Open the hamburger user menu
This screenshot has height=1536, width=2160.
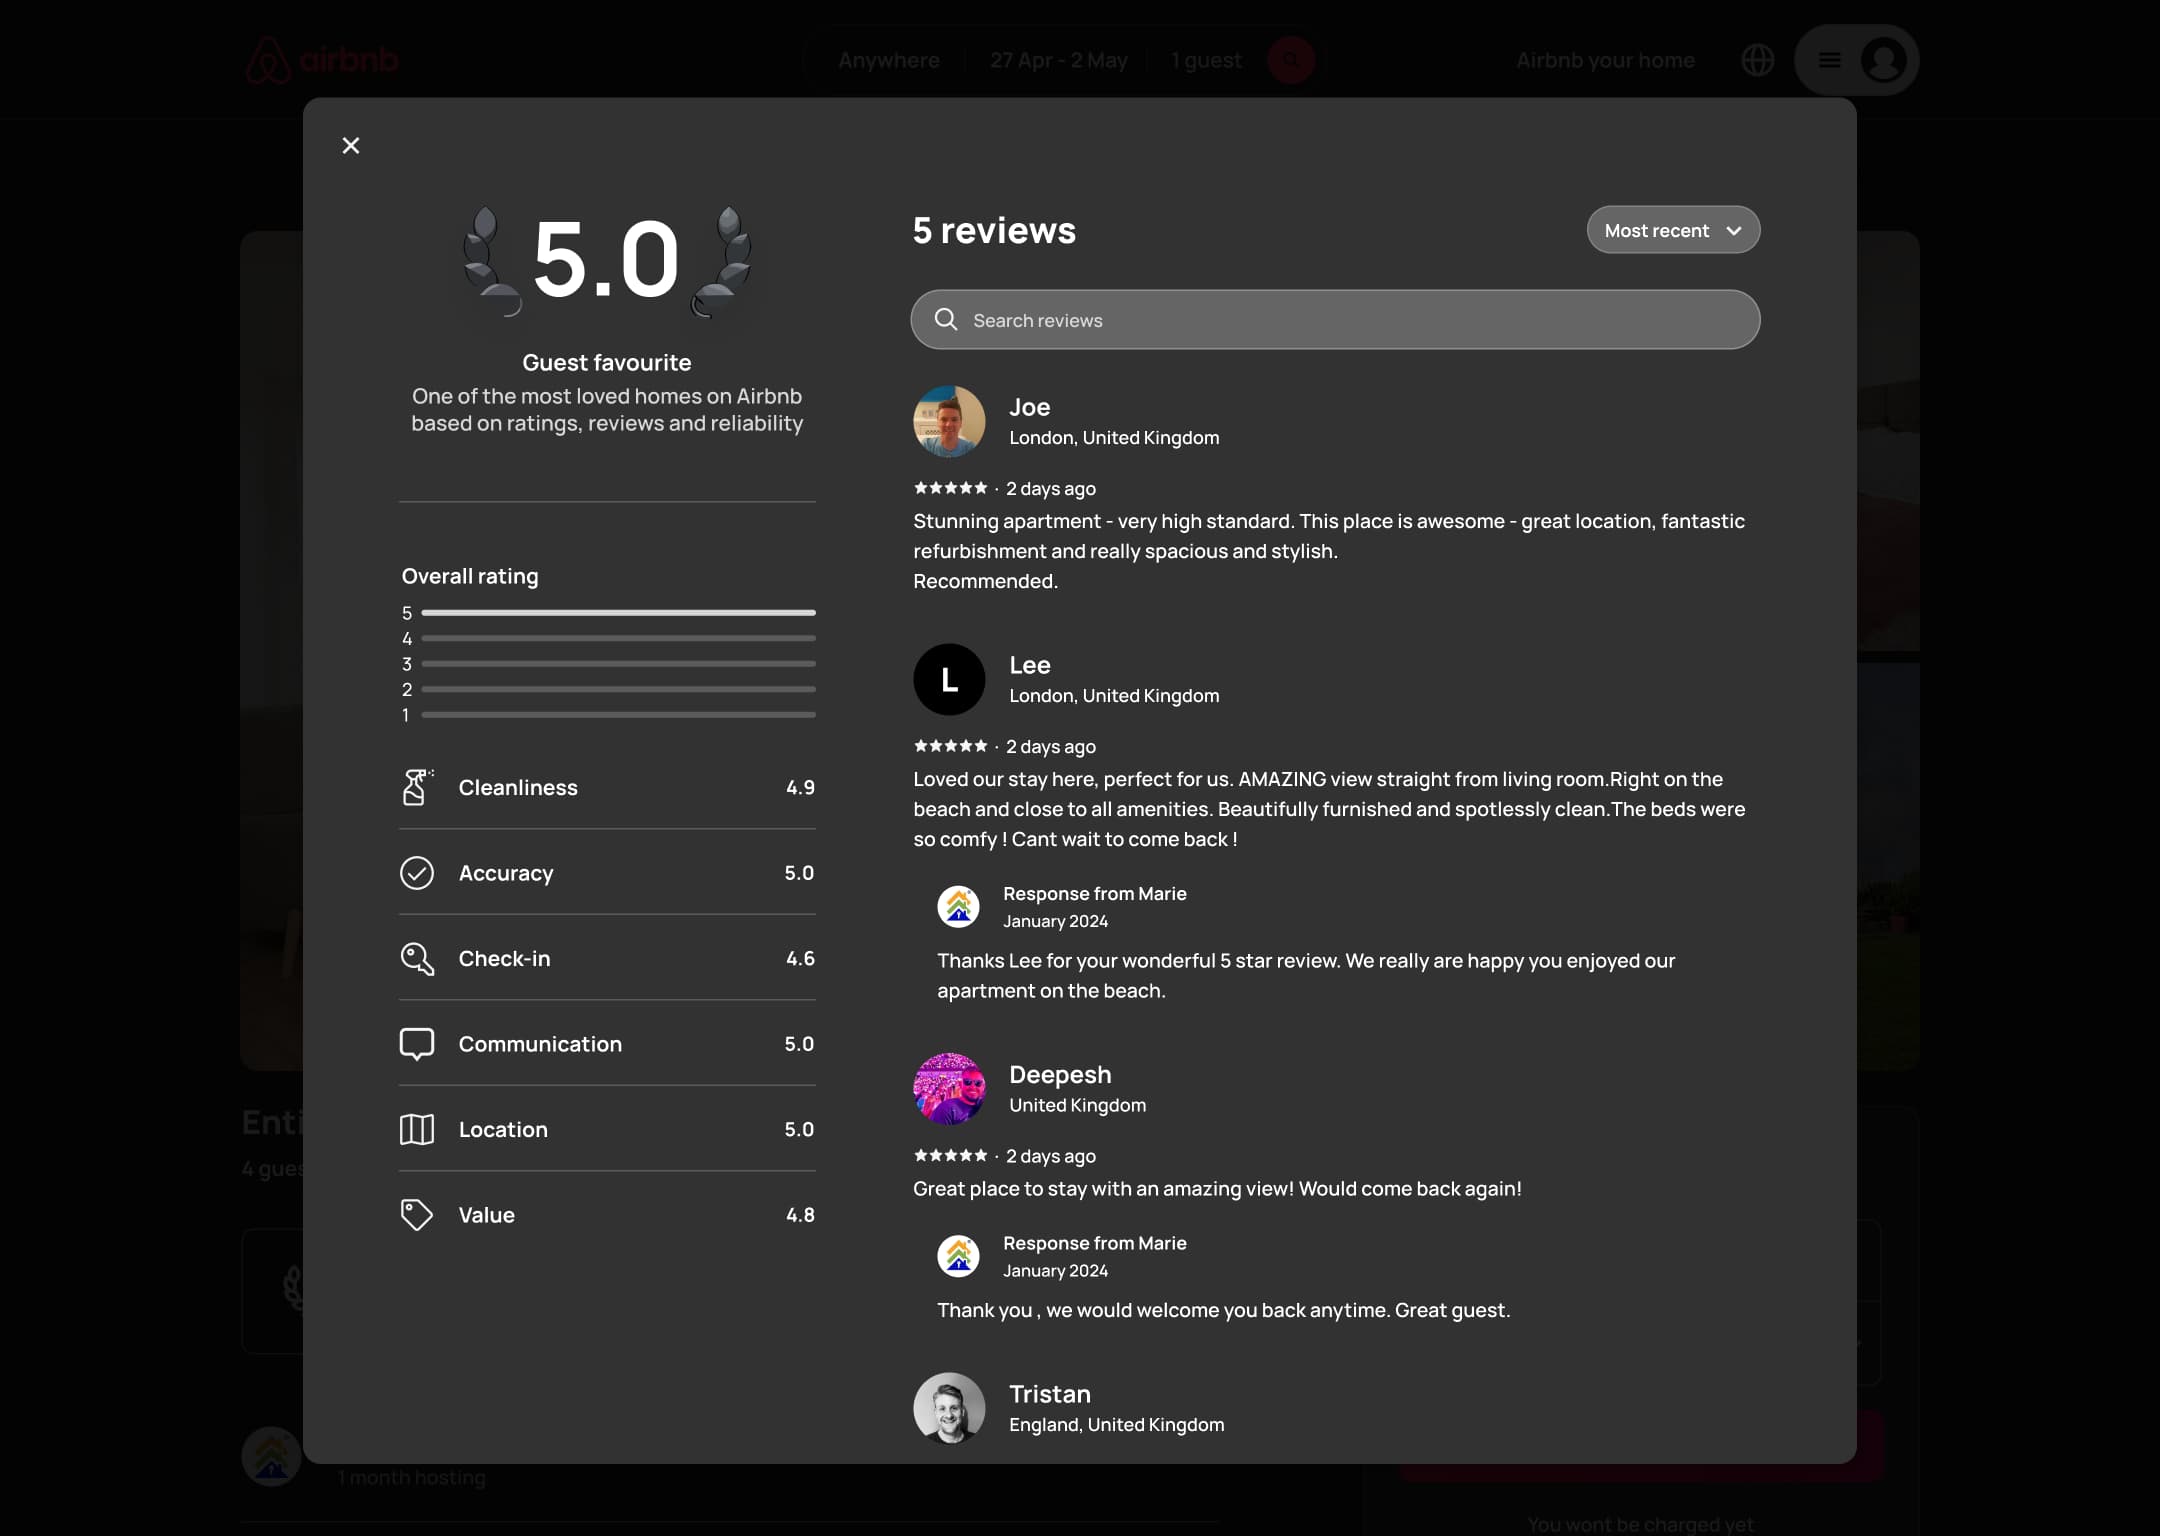[x=1830, y=60]
